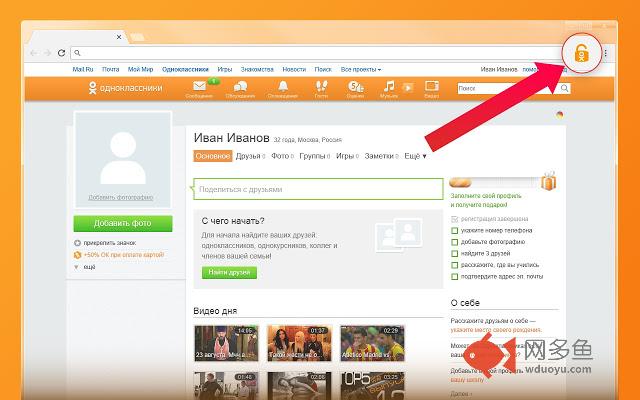Click the colorful round icon above the profile panel
The height and width of the screenshot is (400, 640).
[x=560, y=115]
